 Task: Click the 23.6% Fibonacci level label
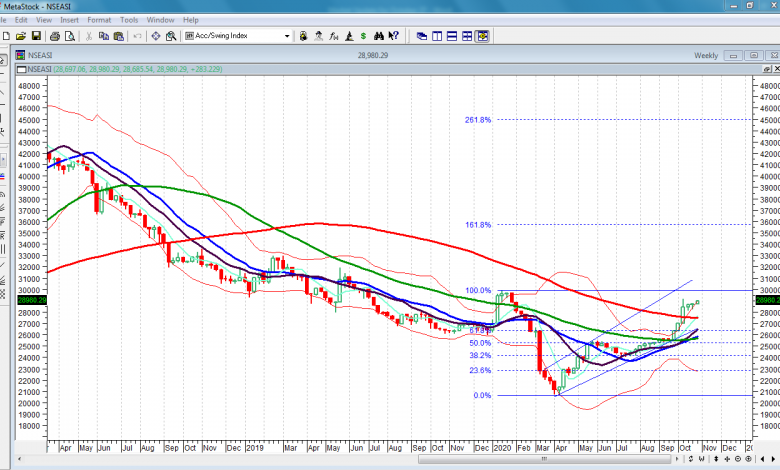480,370
